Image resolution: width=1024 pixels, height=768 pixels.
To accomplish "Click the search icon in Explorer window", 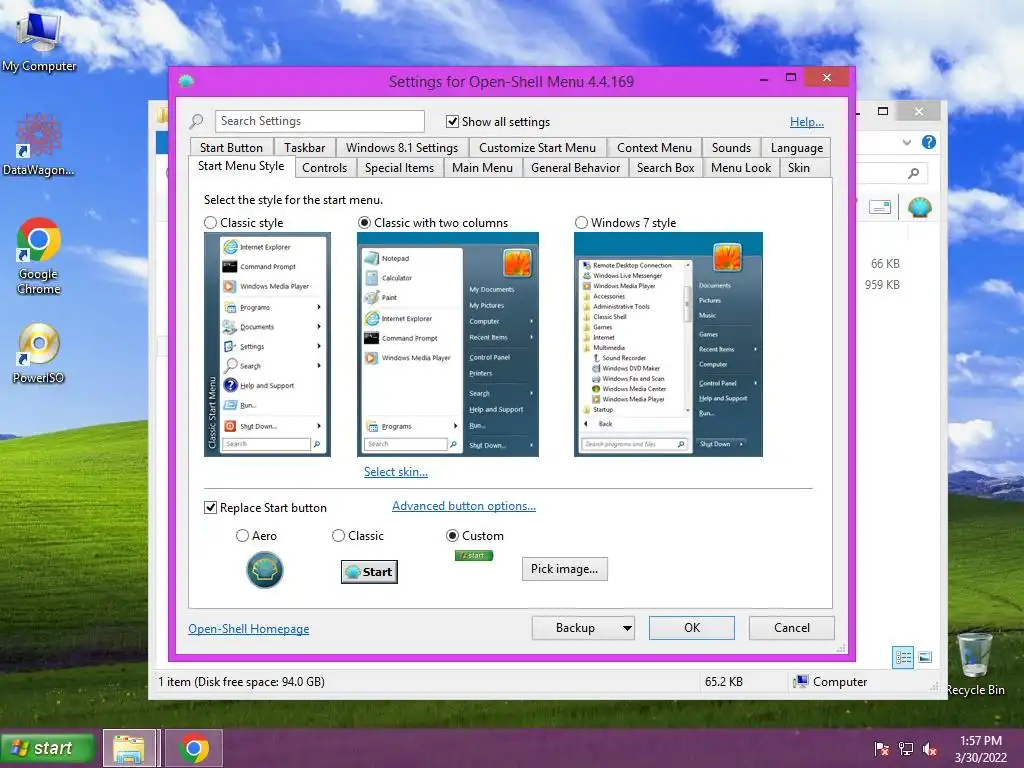I will pos(914,173).
